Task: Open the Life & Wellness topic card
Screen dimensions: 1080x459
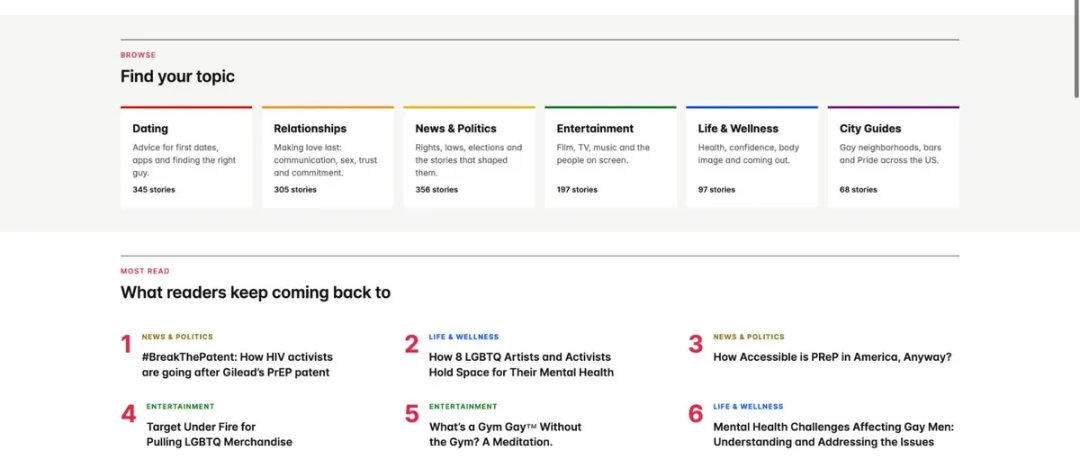Action: pos(752,157)
